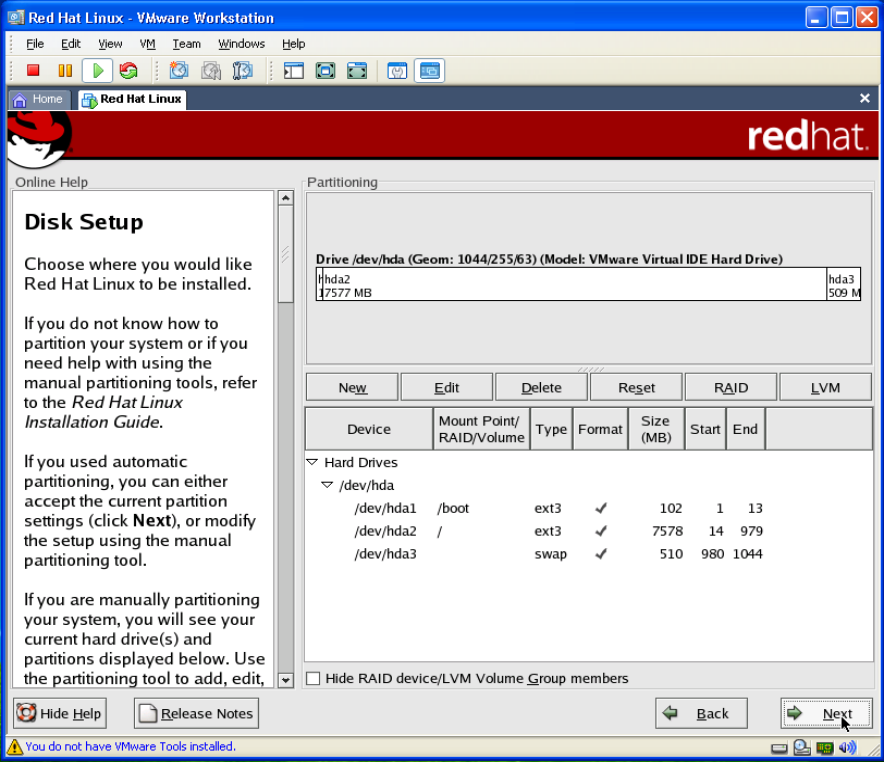Click the Next button
Screen dimensions: 884x762
pos(826,714)
